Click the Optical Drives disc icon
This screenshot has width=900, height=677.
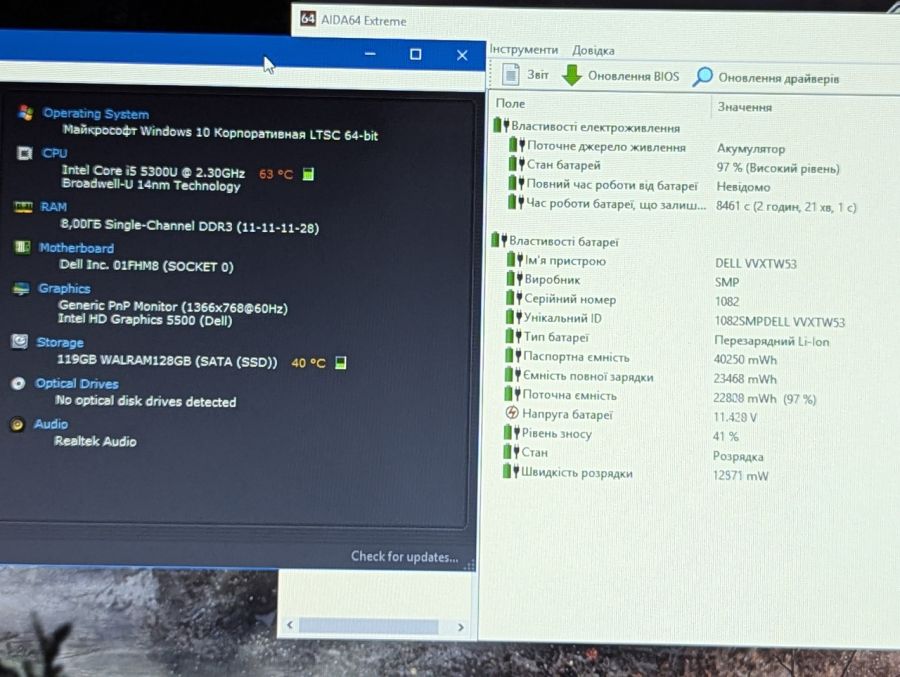[x=18, y=383]
